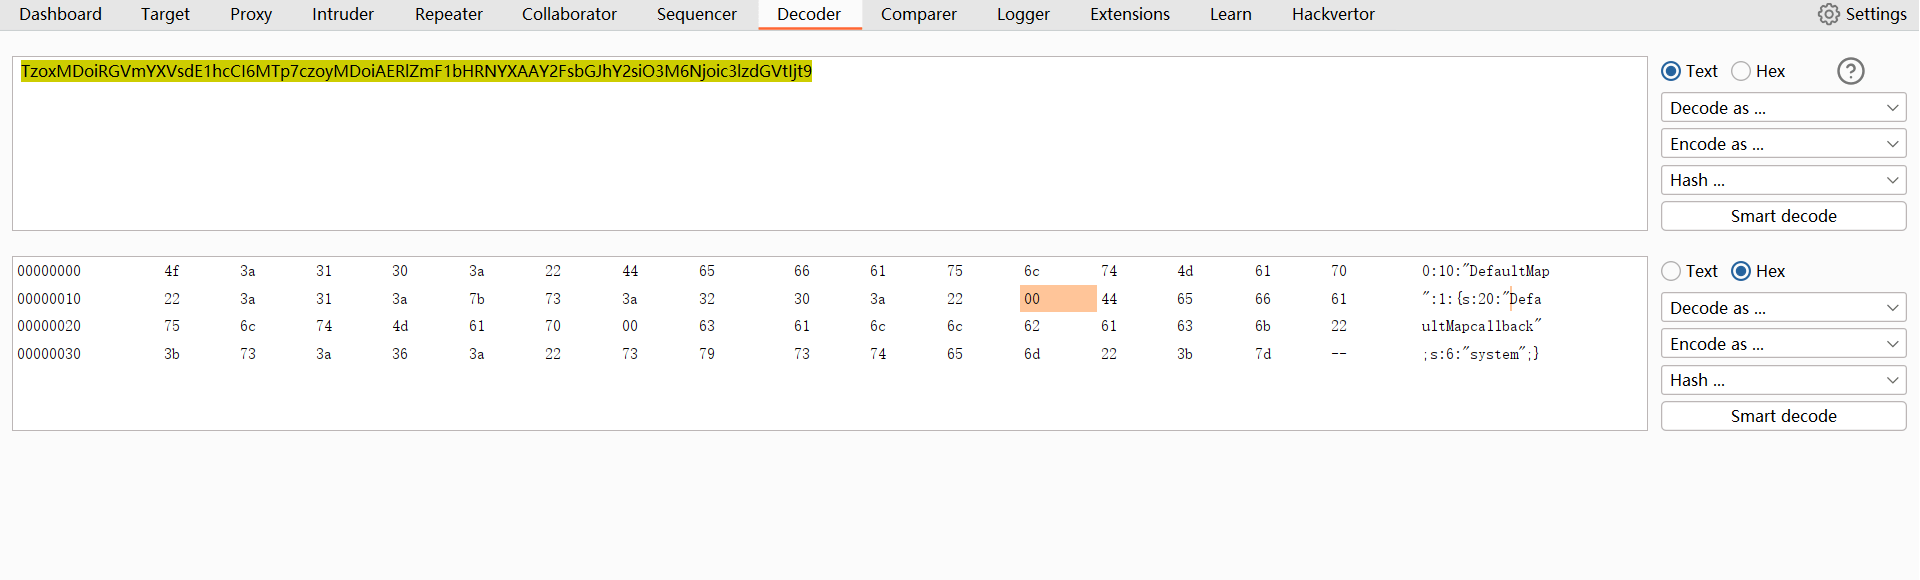
Task: Click the highlighted 00 hex byte cell
Action: click(1057, 299)
